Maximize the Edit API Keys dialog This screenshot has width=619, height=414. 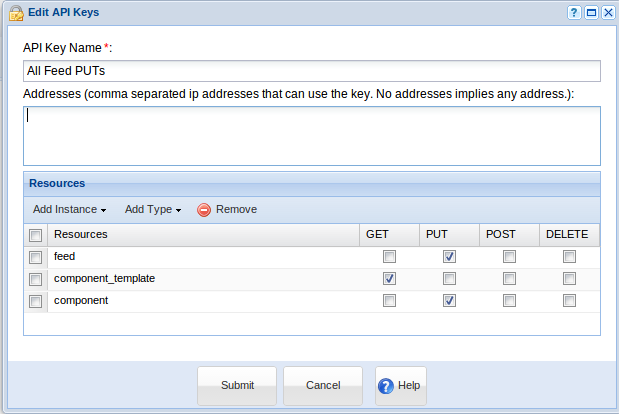pos(591,12)
